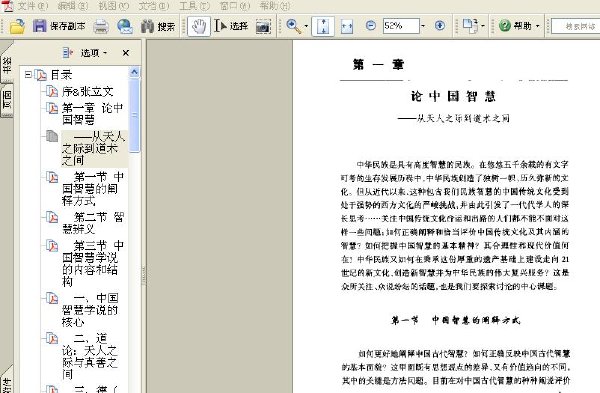Collapse the 目录 bookmark tree

(x=28, y=74)
